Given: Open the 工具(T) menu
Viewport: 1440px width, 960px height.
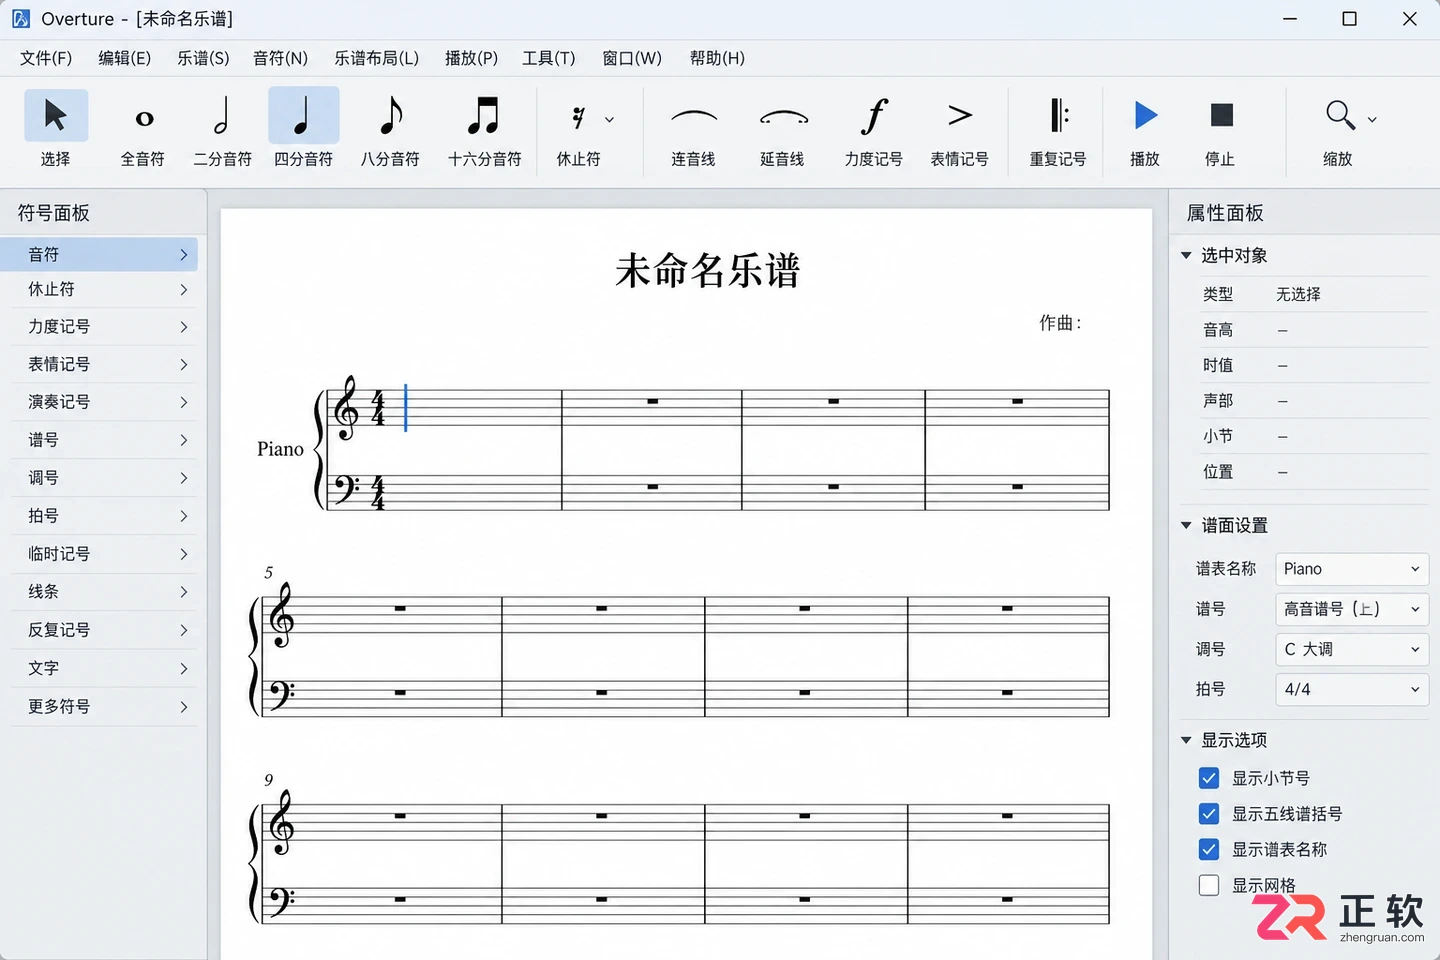Looking at the screenshot, I should 549,58.
